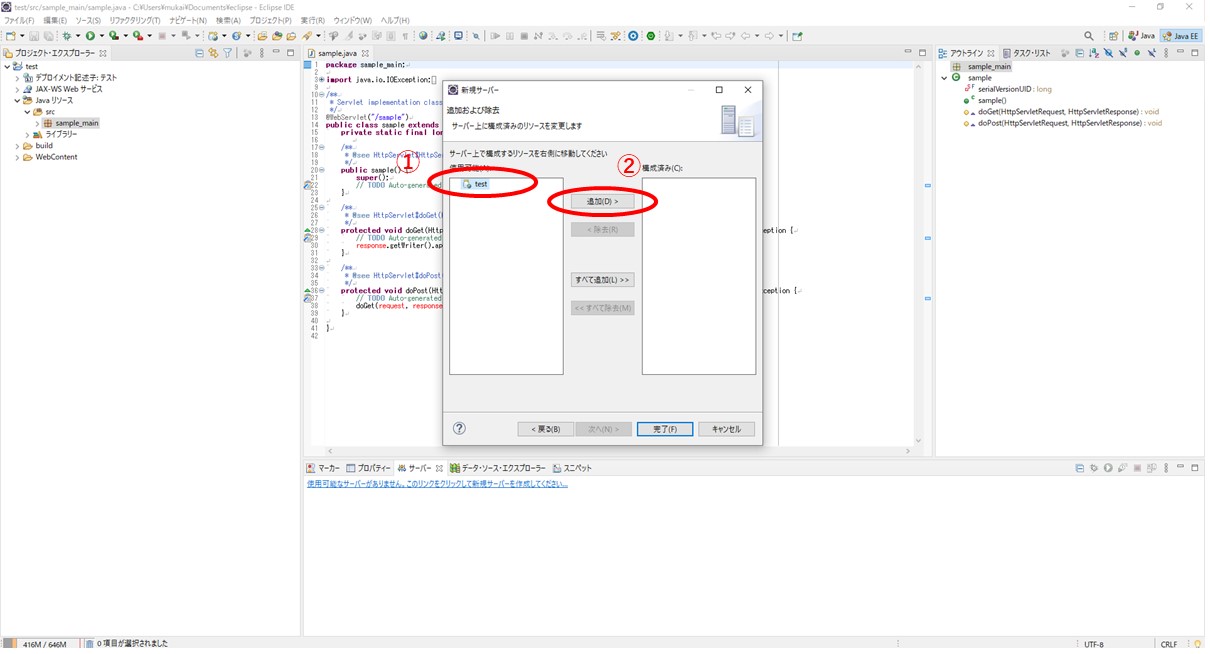Expand JAX-WS Web サービス node
The height and width of the screenshot is (654, 1210).
18,89
